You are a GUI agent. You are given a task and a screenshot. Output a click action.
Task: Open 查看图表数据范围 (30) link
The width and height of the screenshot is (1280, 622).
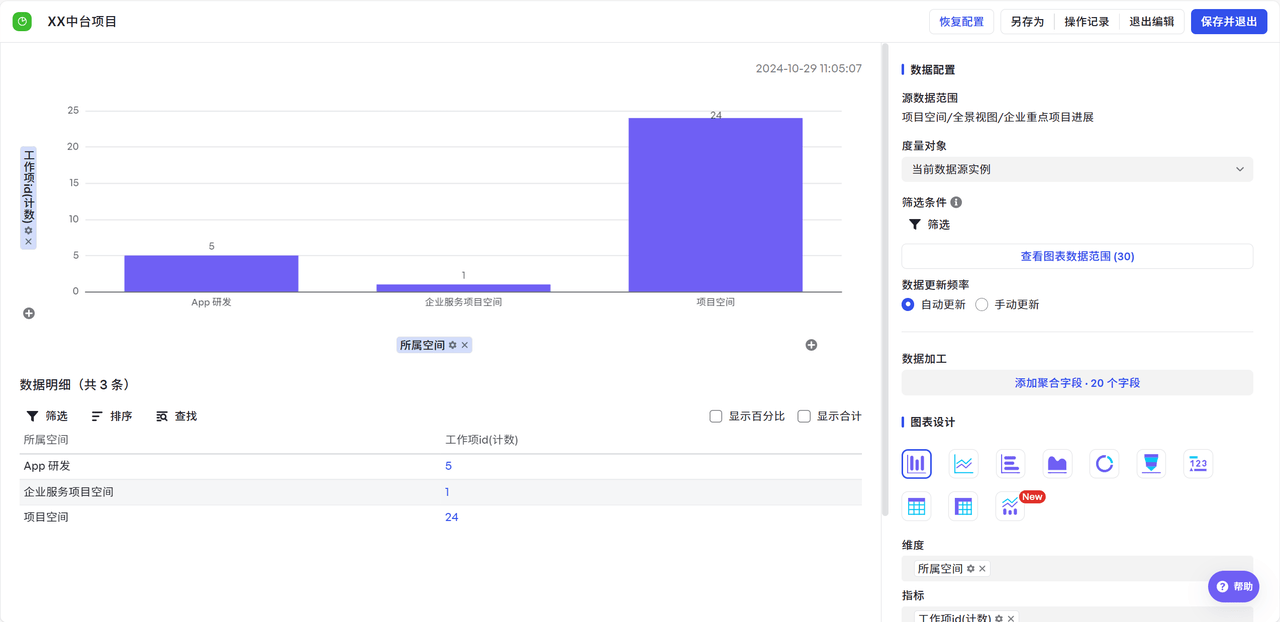point(1077,256)
